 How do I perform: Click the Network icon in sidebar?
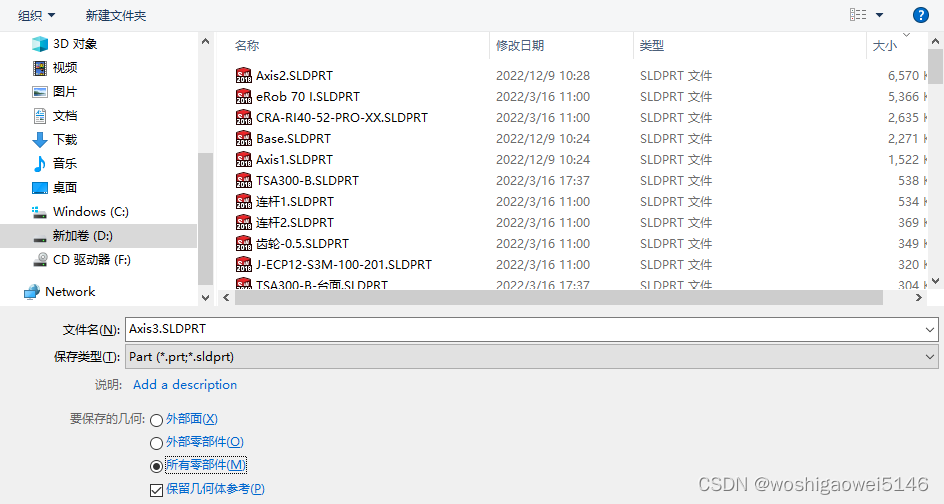pos(31,292)
